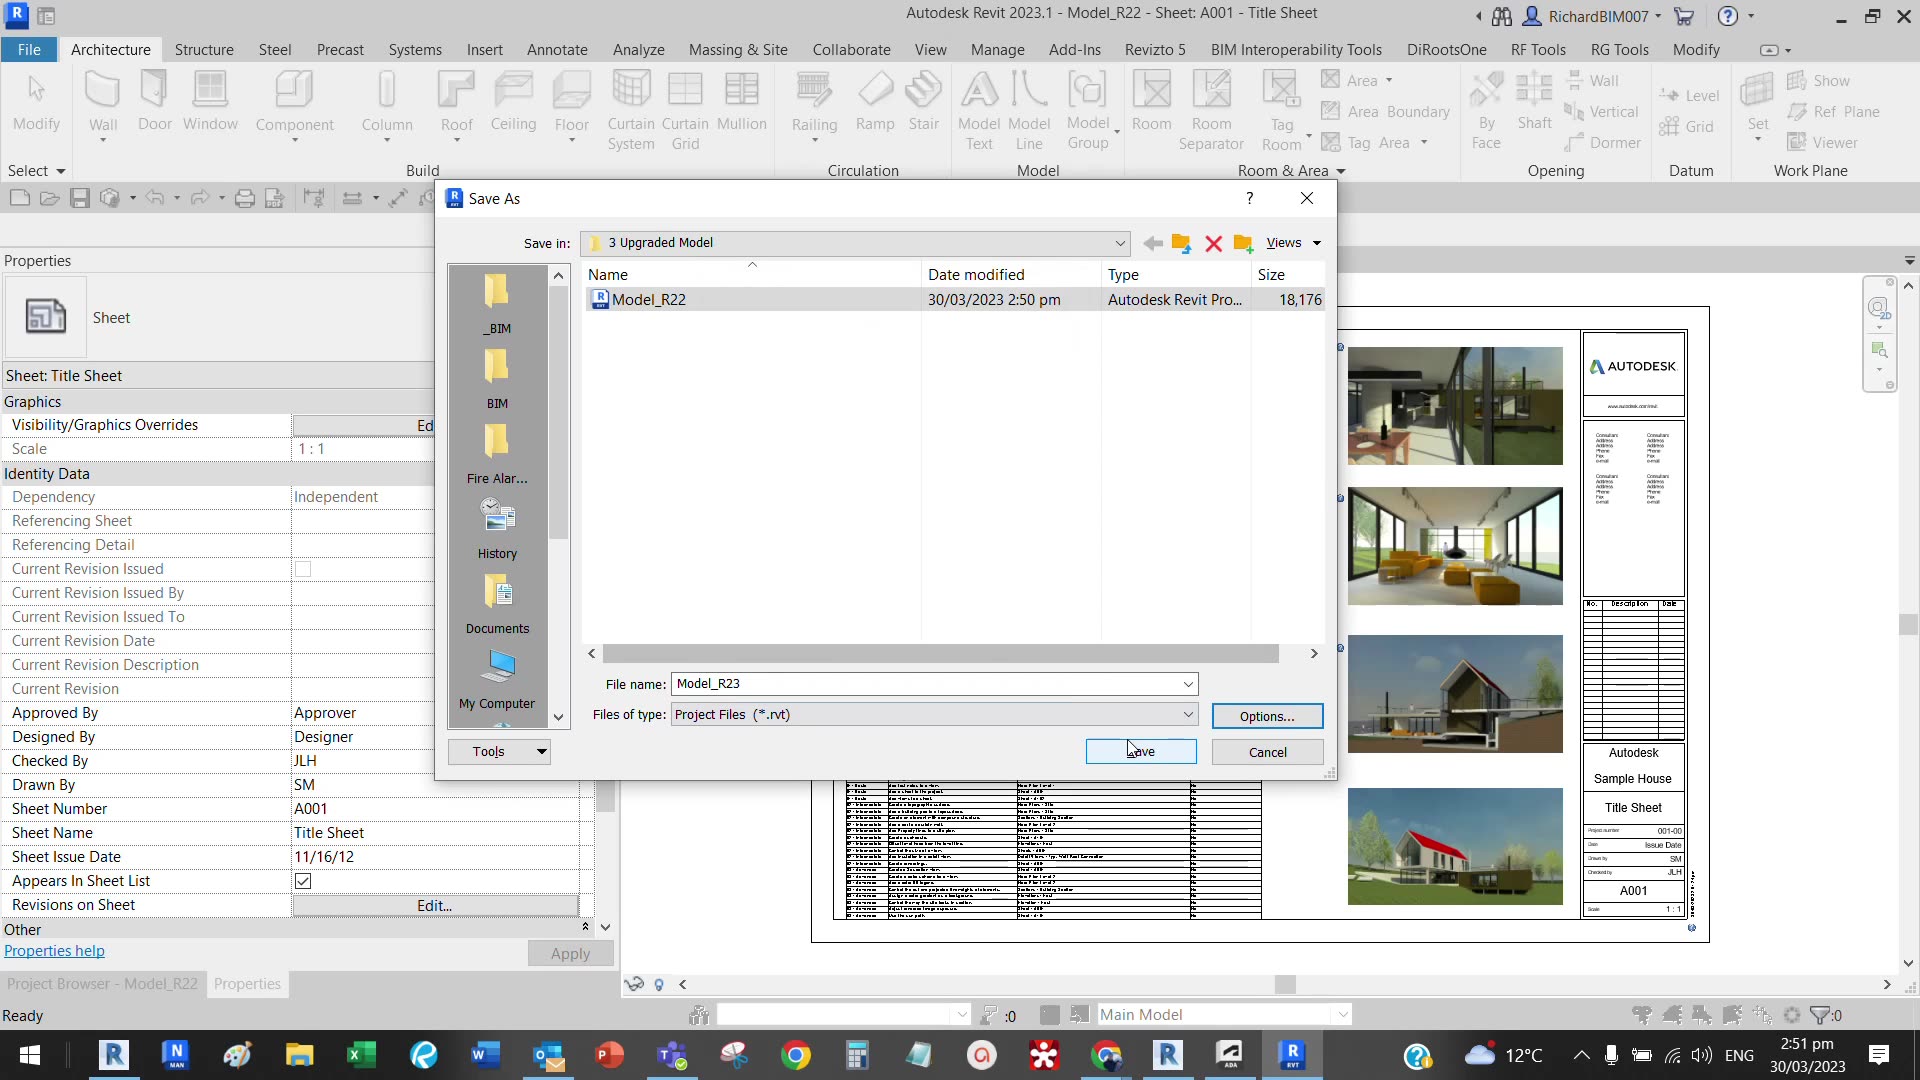Open the Collaborate menu
The image size is (1920, 1080).
(x=850, y=49)
